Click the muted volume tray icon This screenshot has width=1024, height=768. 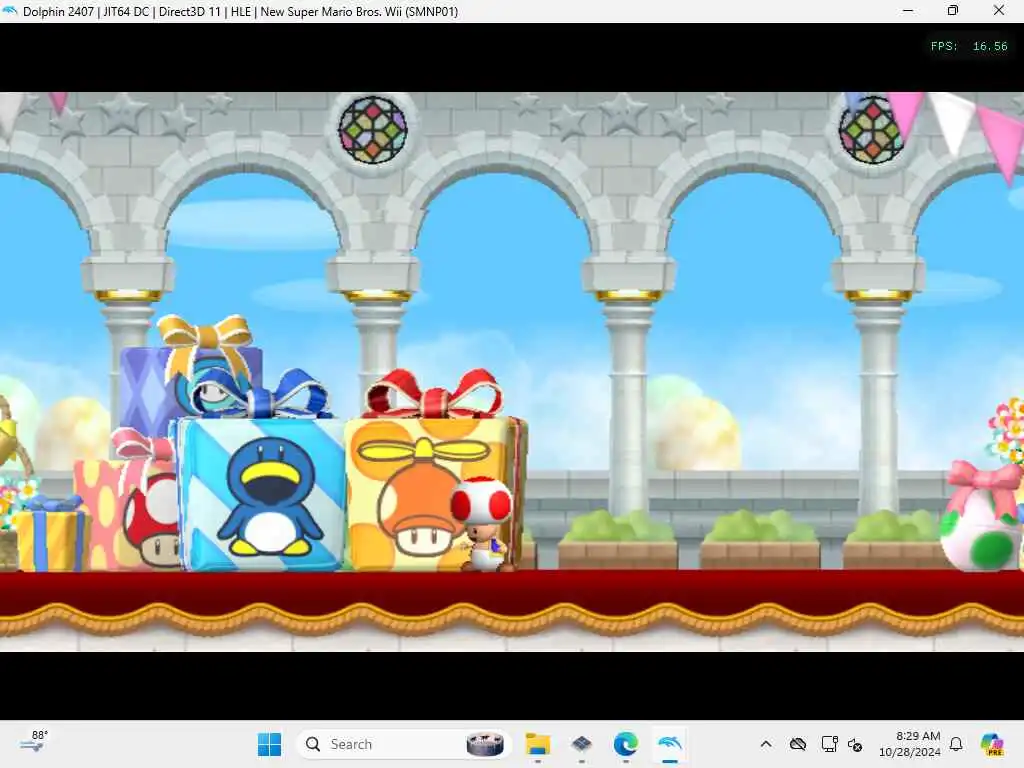point(855,744)
